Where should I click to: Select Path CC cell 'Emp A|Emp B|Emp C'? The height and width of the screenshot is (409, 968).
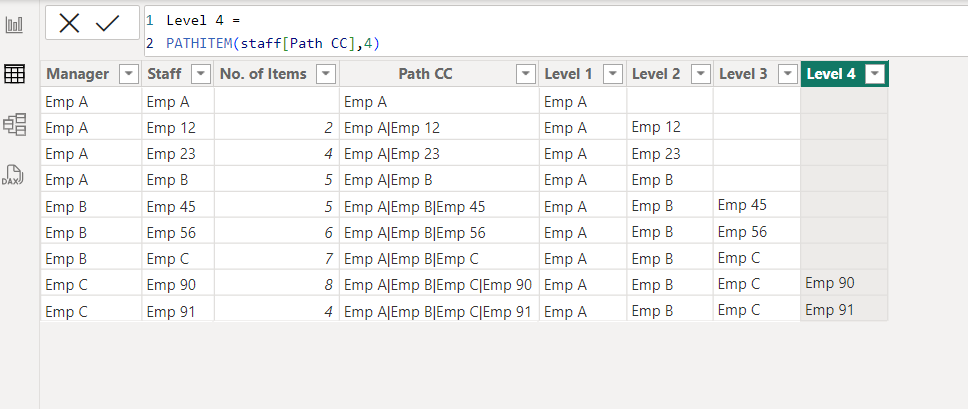coord(439,258)
